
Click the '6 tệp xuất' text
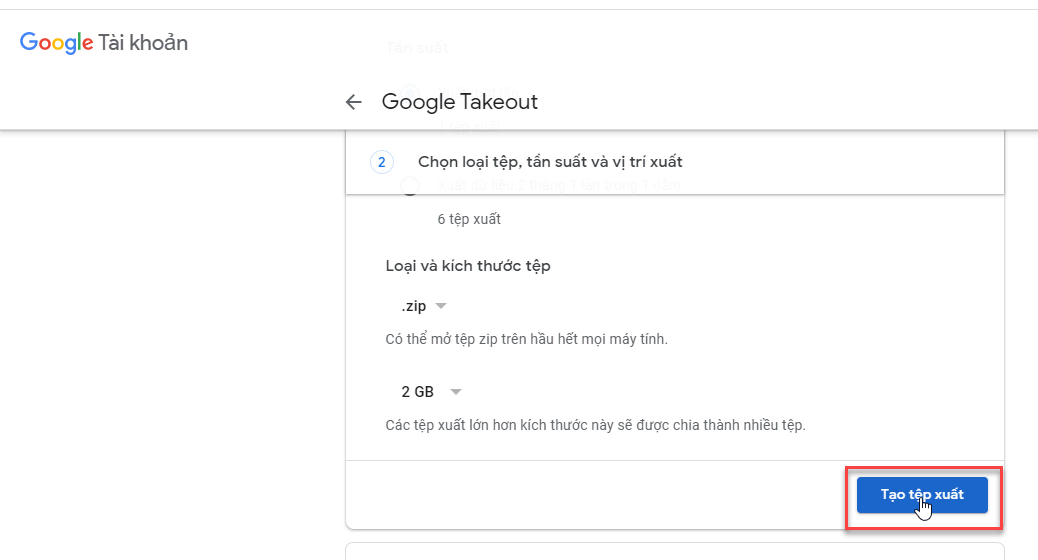pos(469,219)
